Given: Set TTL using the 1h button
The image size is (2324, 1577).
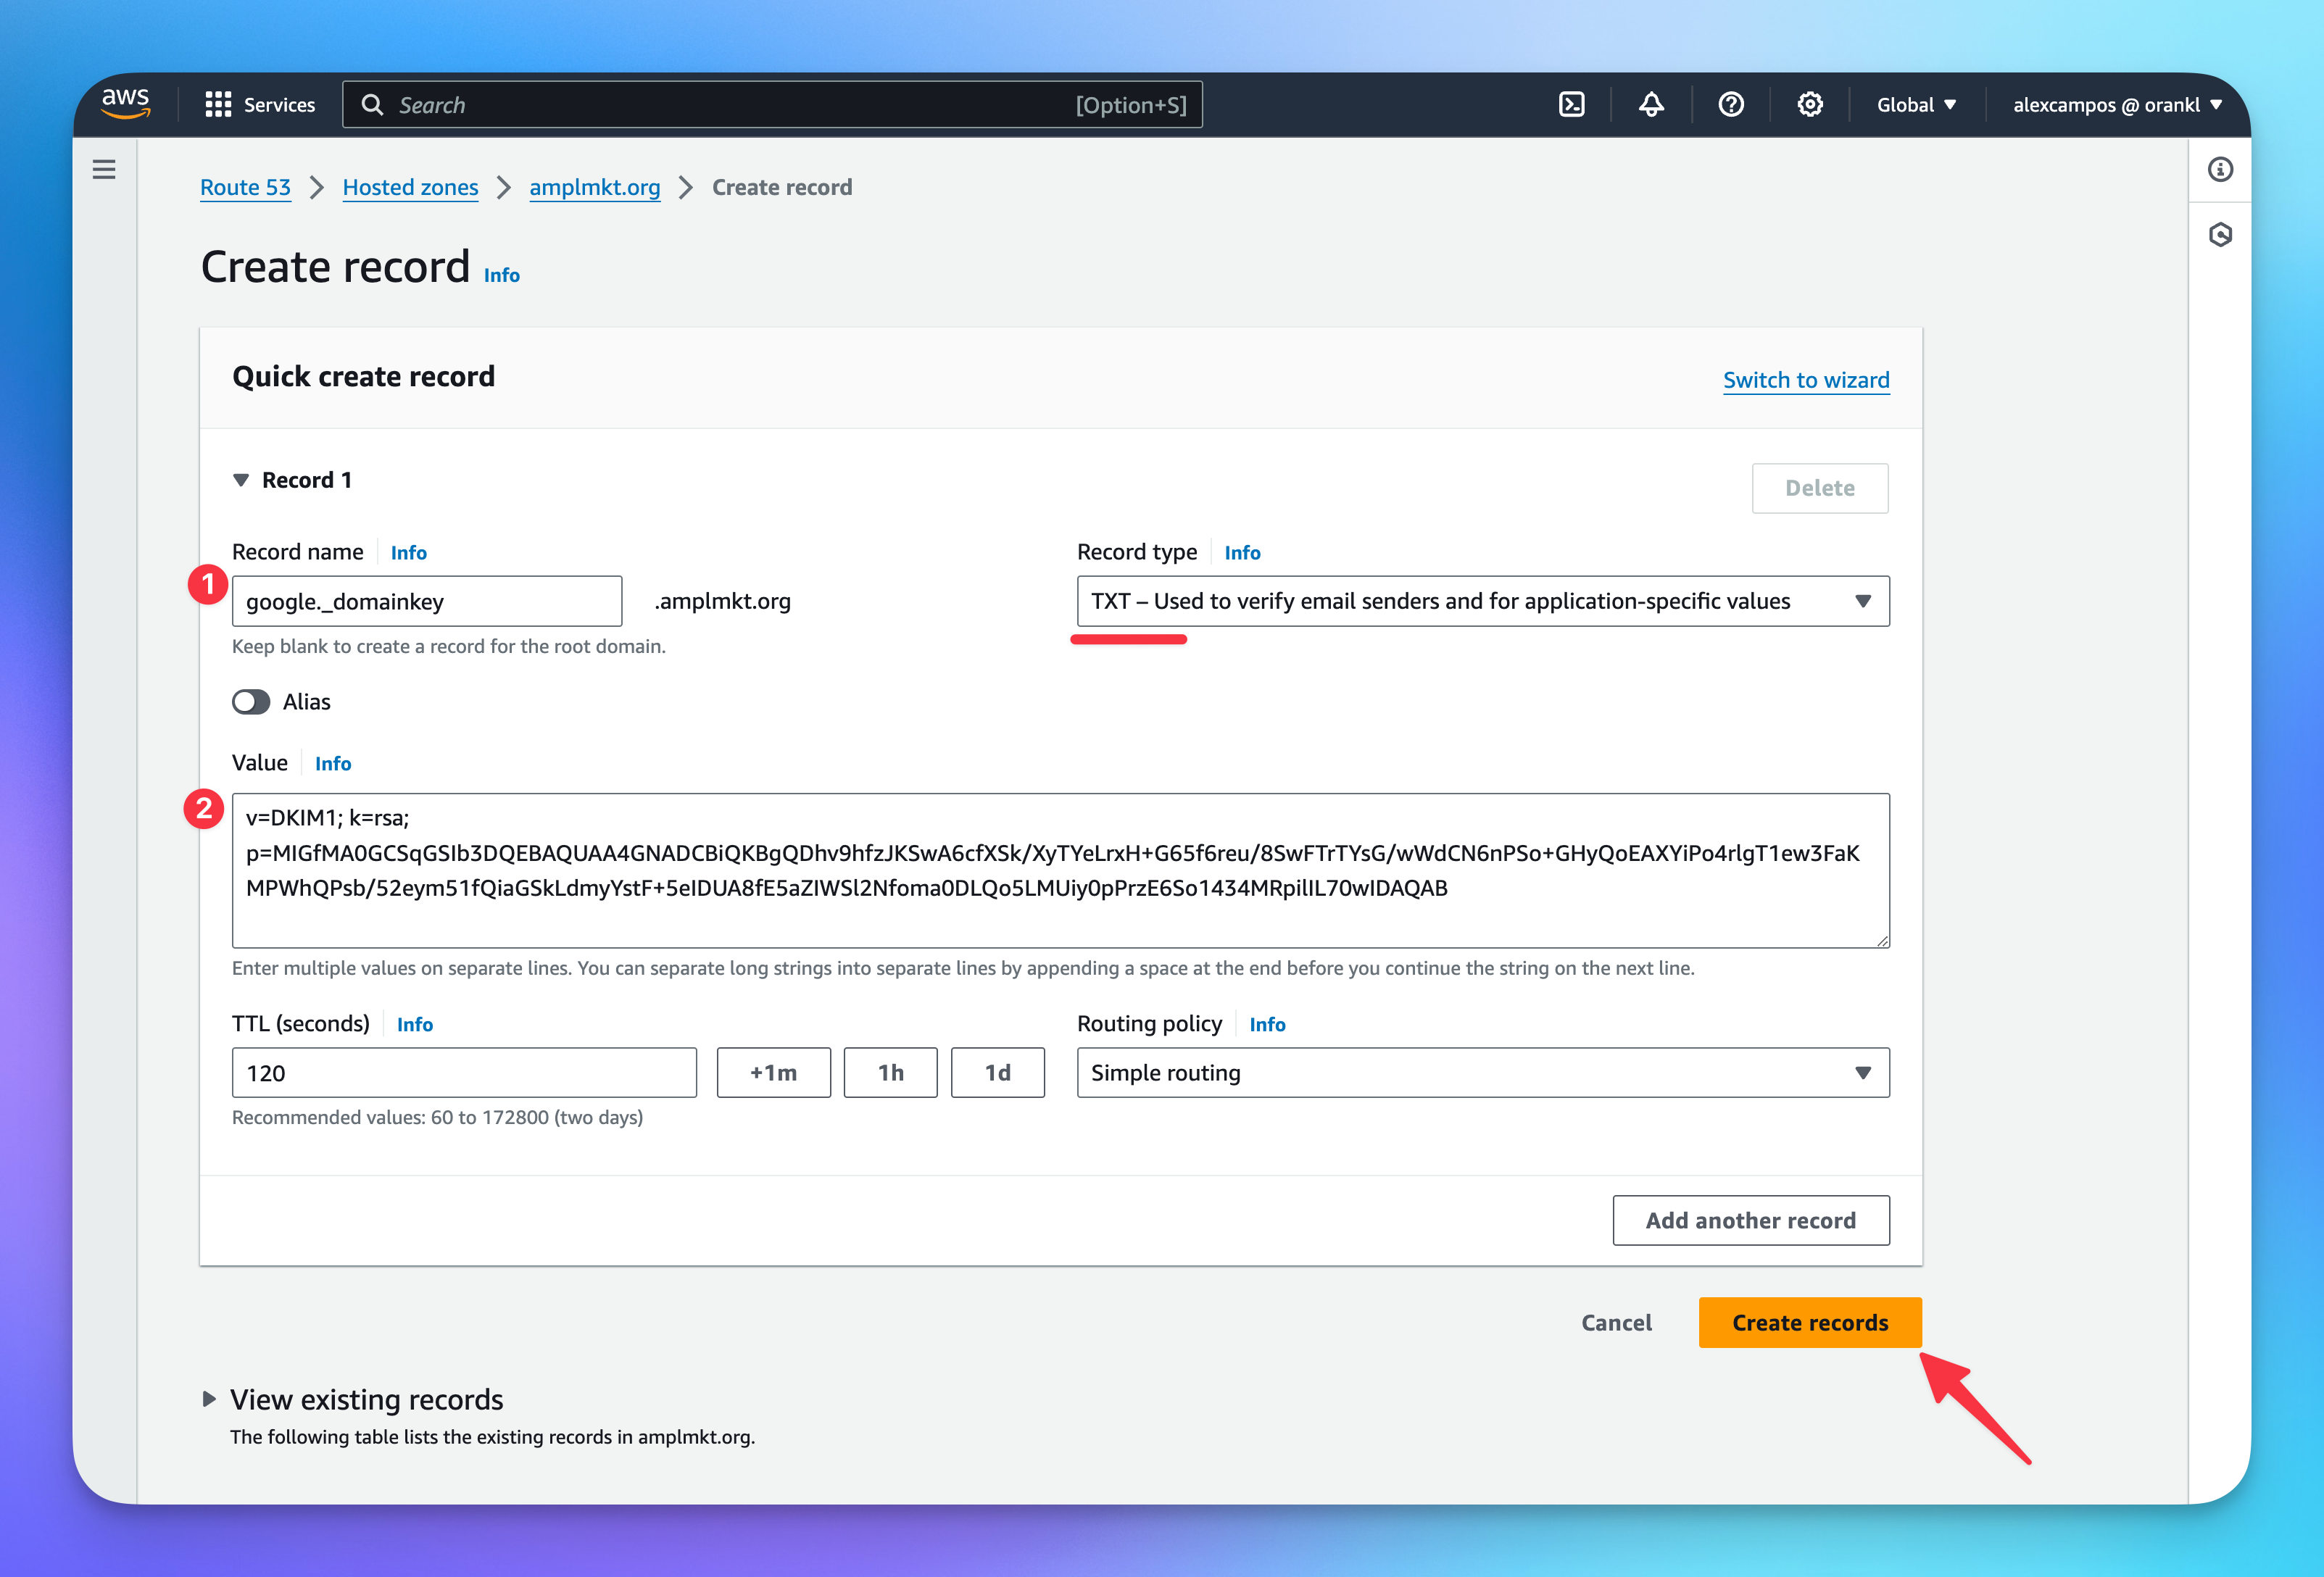Looking at the screenshot, I should [890, 1073].
